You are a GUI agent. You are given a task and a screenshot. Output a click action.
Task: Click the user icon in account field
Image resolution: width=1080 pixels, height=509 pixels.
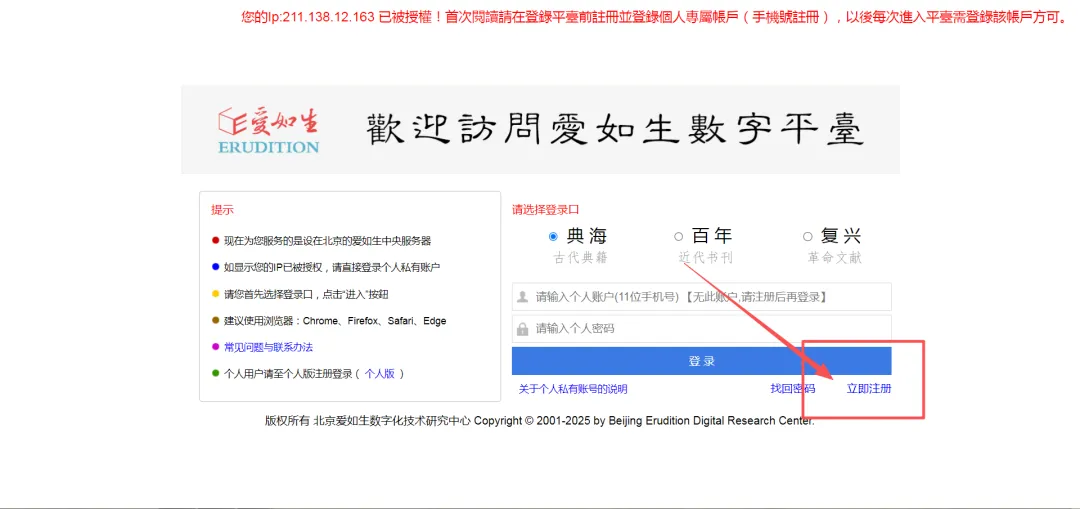pyautogui.click(x=523, y=297)
